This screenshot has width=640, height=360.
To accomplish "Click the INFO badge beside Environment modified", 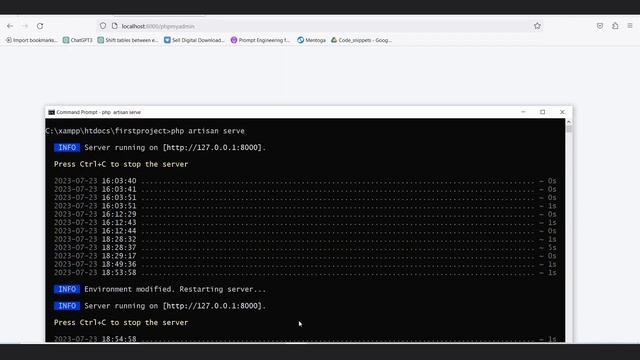I will [x=67, y=289].
